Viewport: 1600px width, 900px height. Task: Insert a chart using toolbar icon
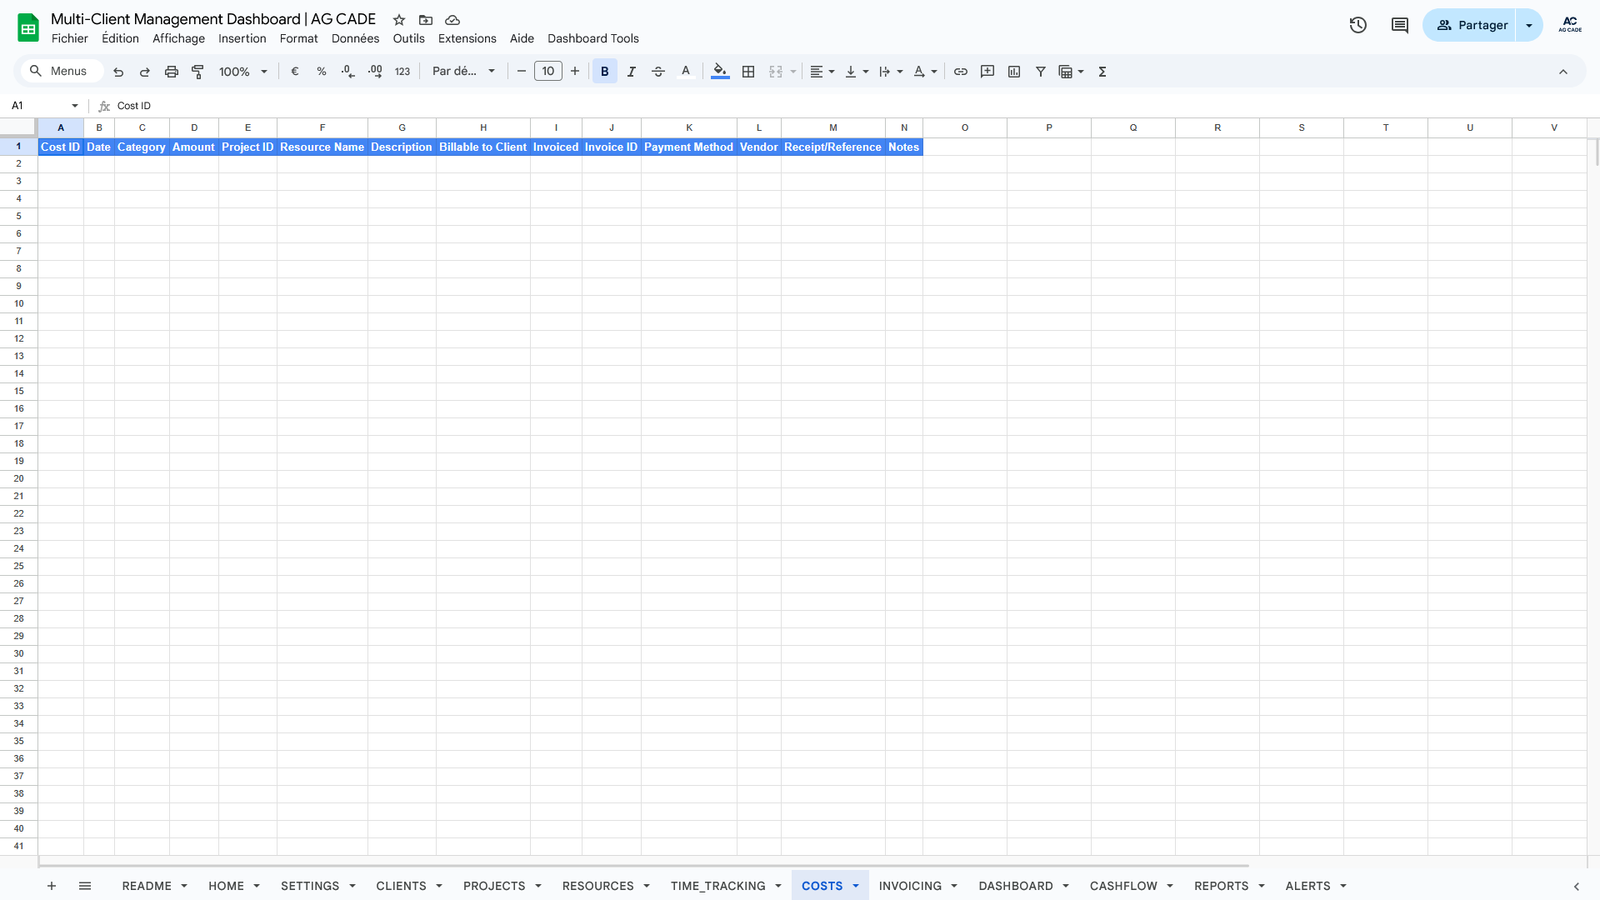pos(1014,72)
